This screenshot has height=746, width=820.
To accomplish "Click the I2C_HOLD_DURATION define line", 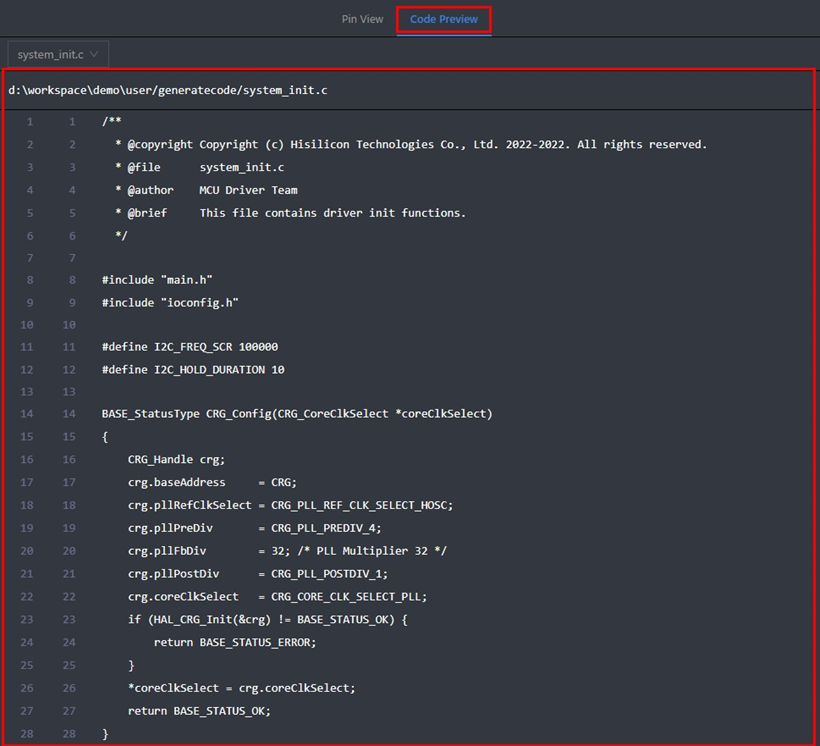I will 193,370.
